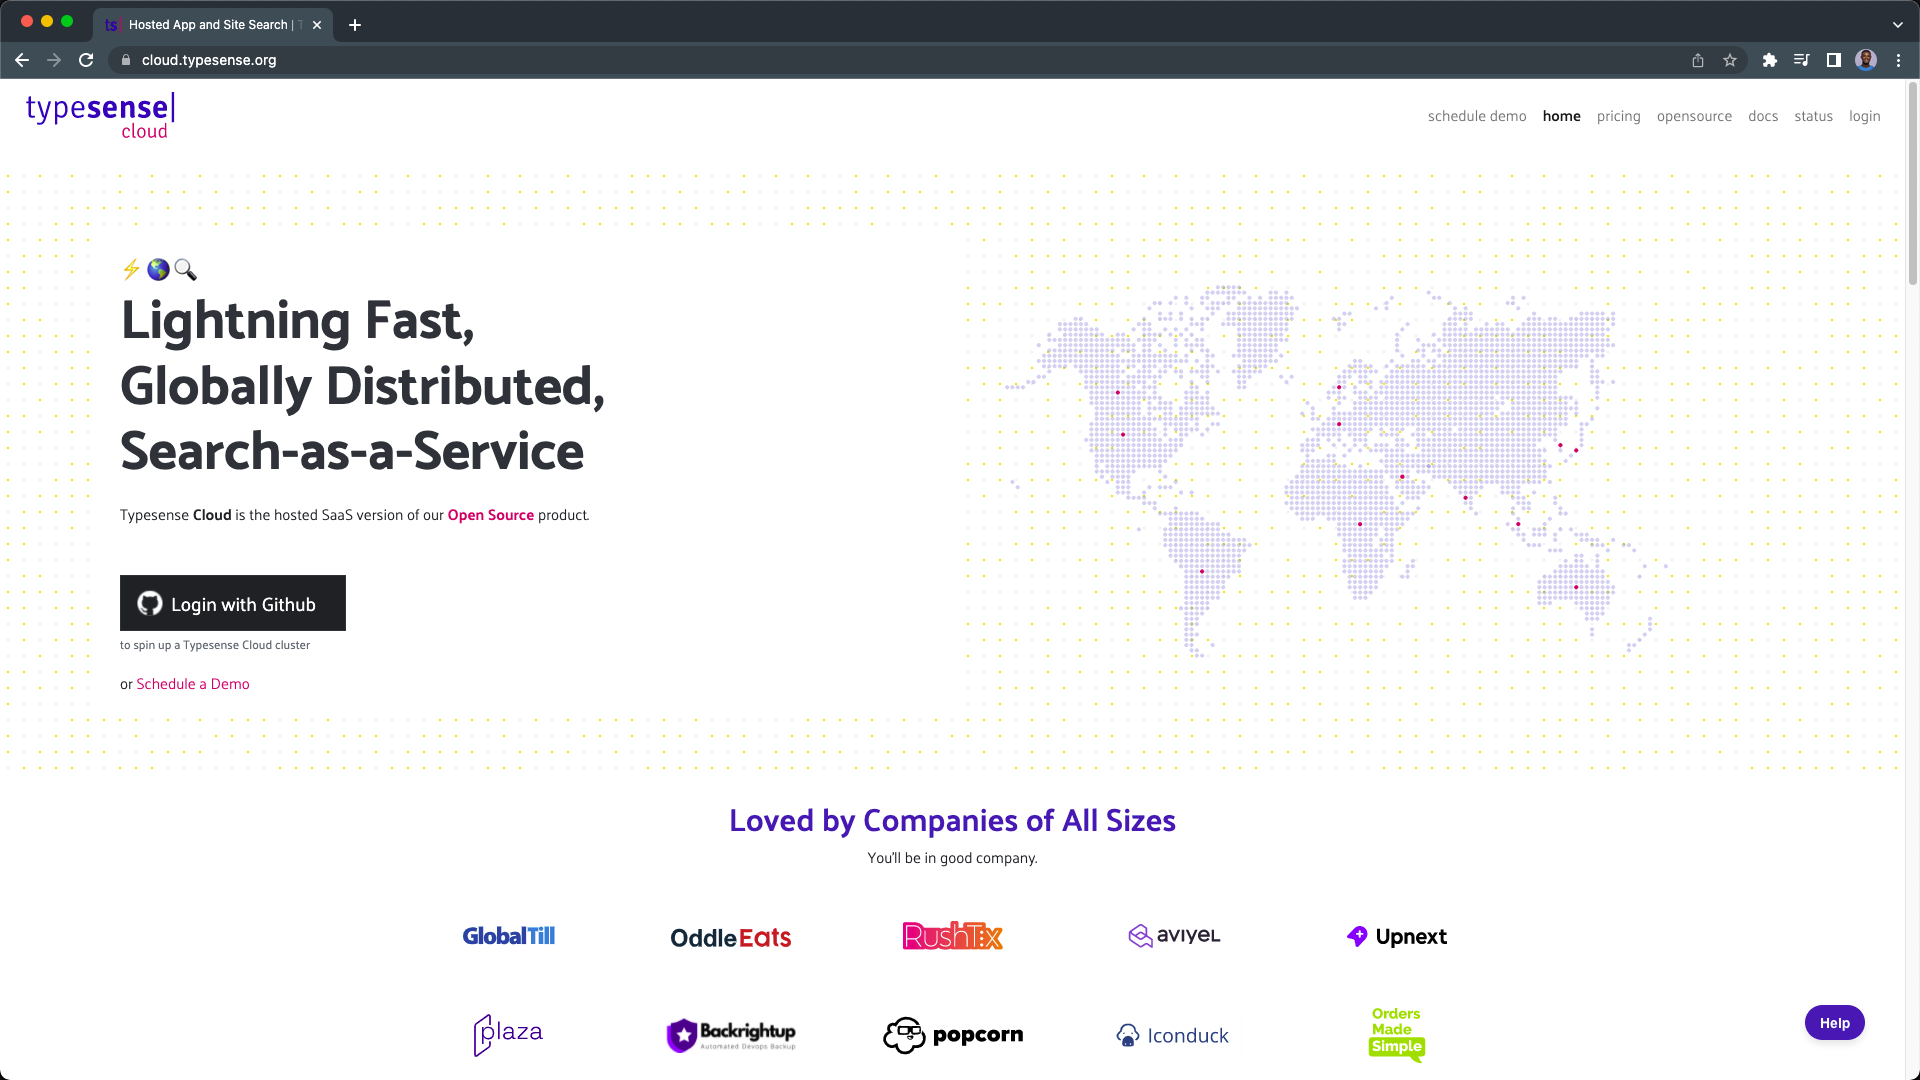Click the text You'll be in good company
1920x1080 pixels.
coord(952,858)
